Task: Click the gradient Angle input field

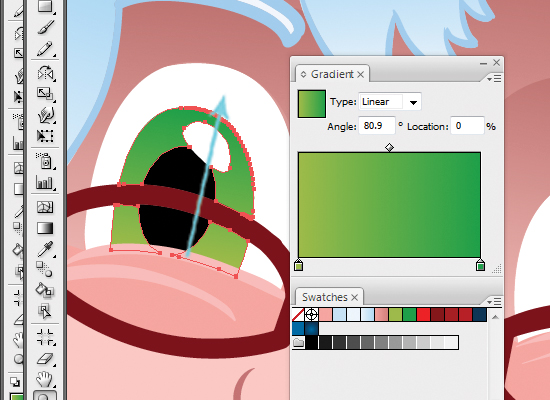Action: click(377, 126)
